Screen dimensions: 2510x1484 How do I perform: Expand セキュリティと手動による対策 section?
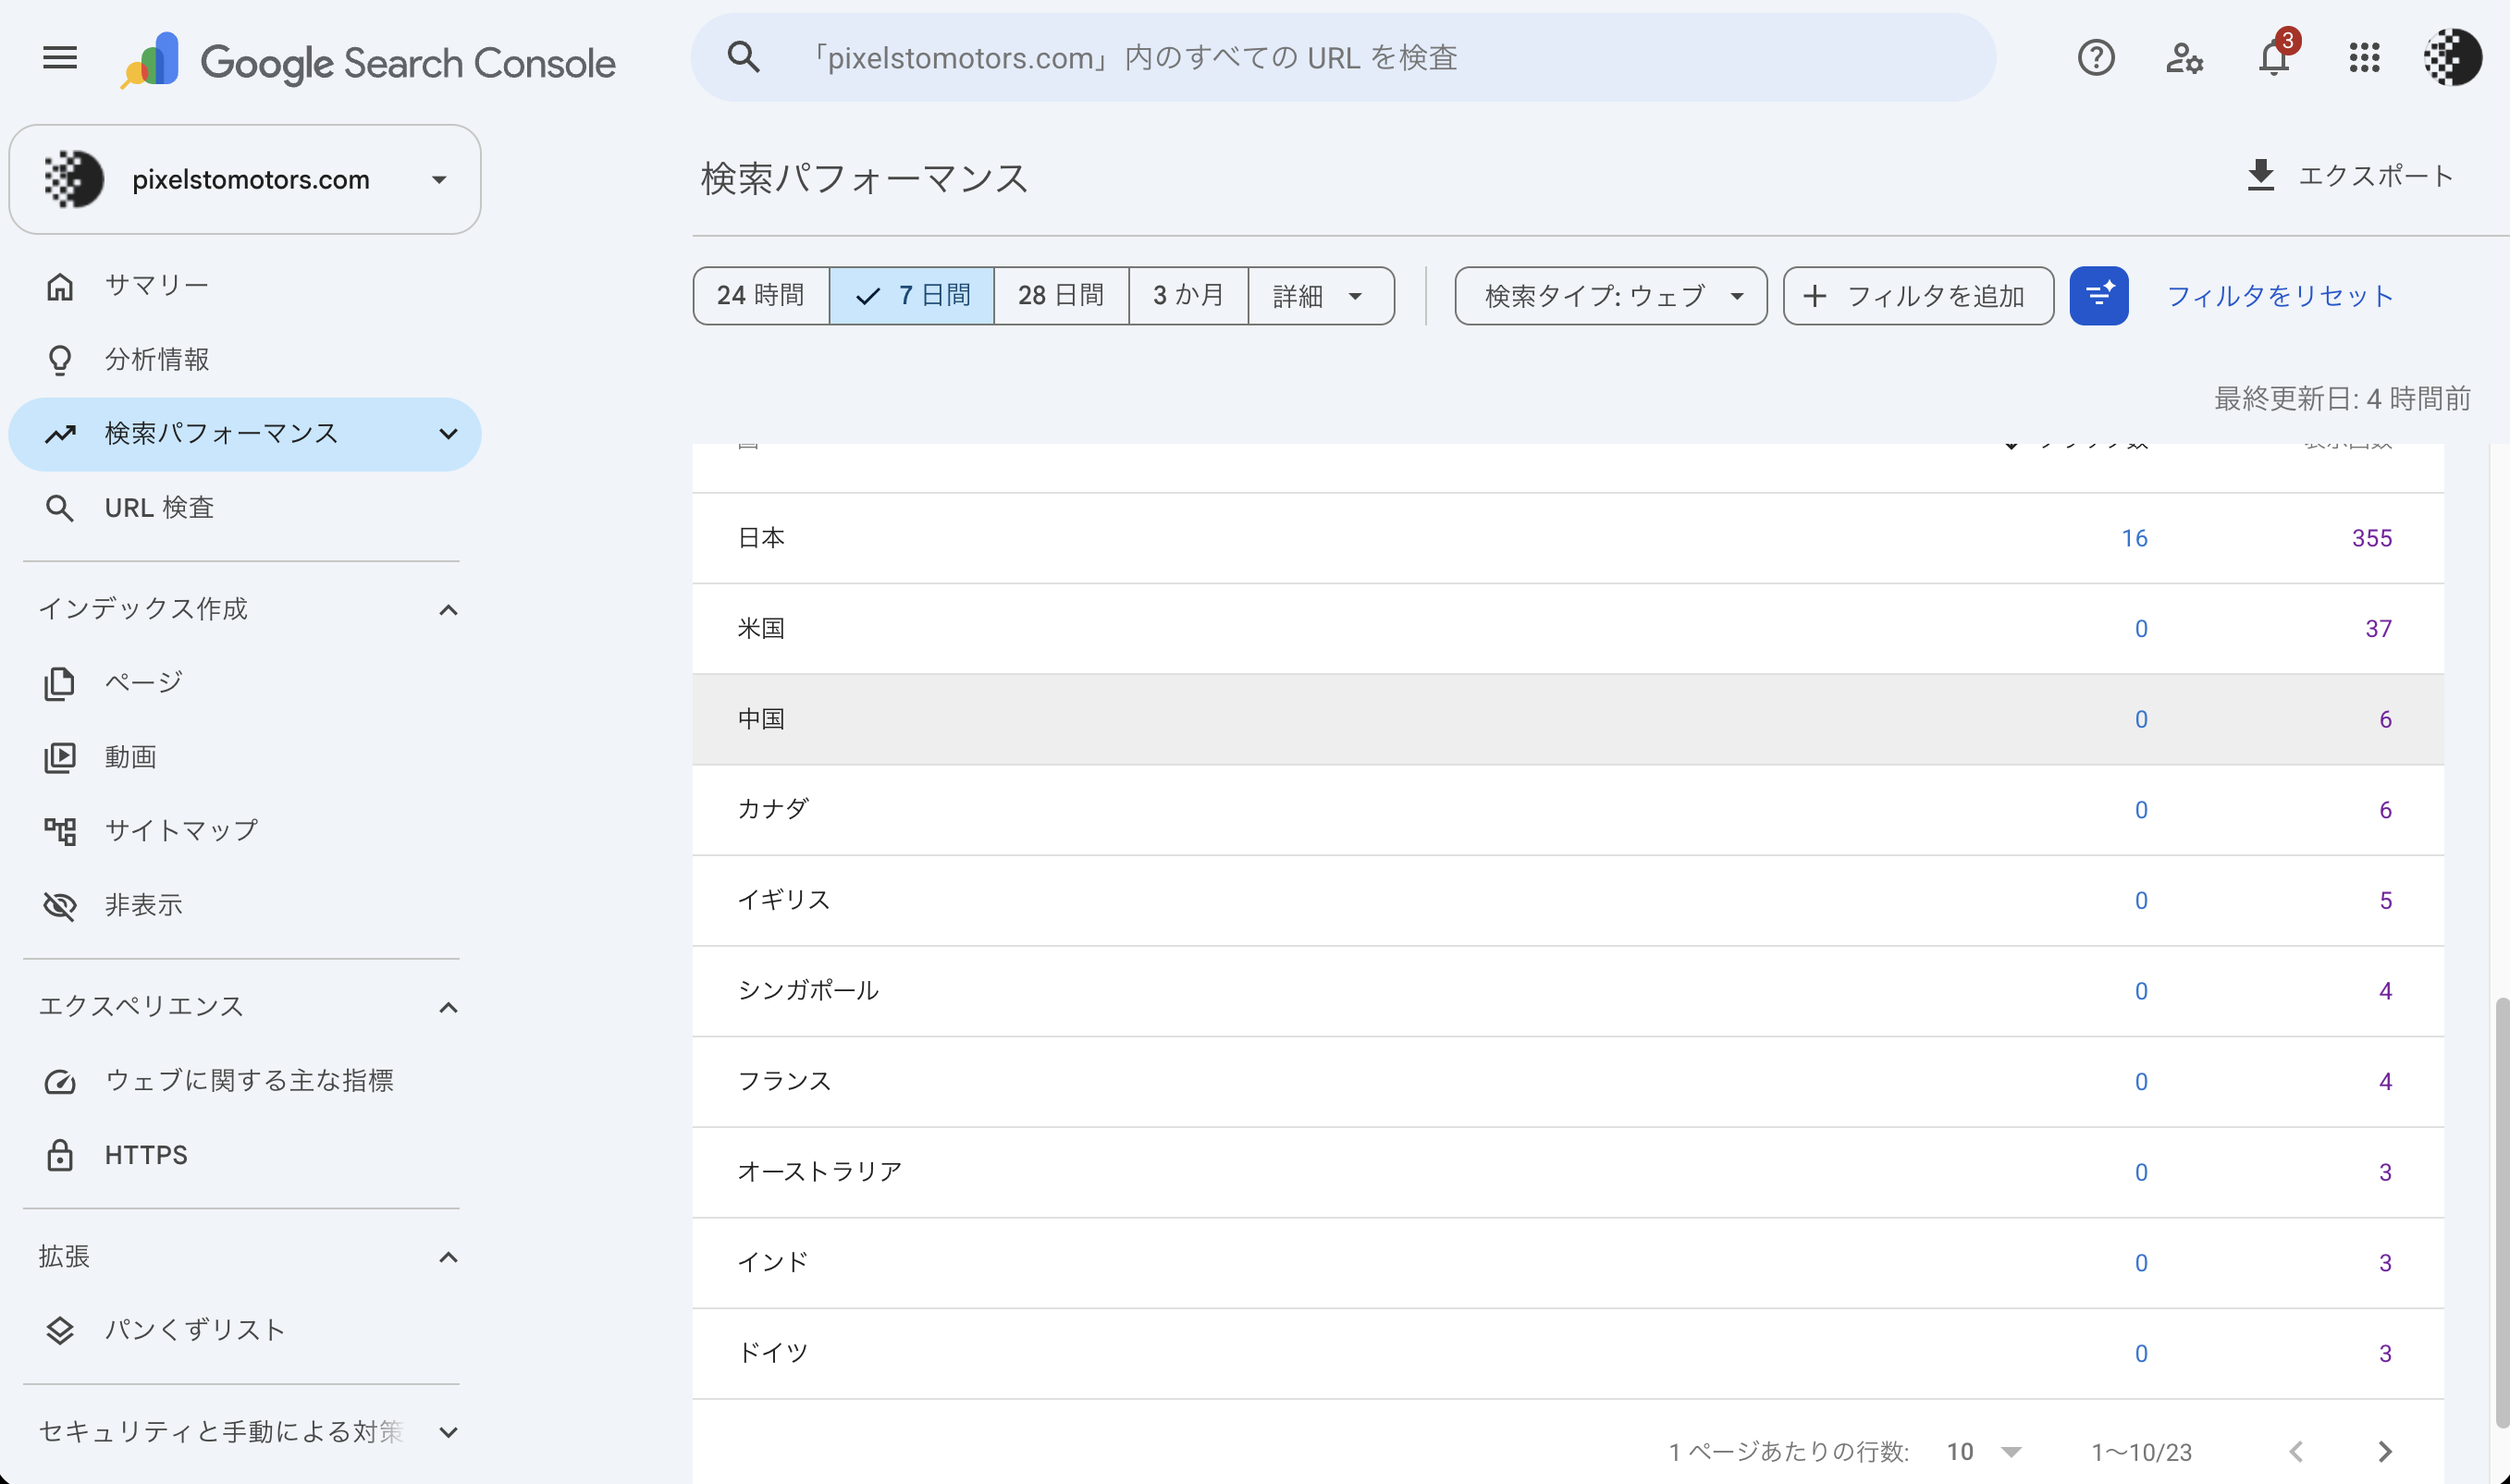(x=448, y=1432)
